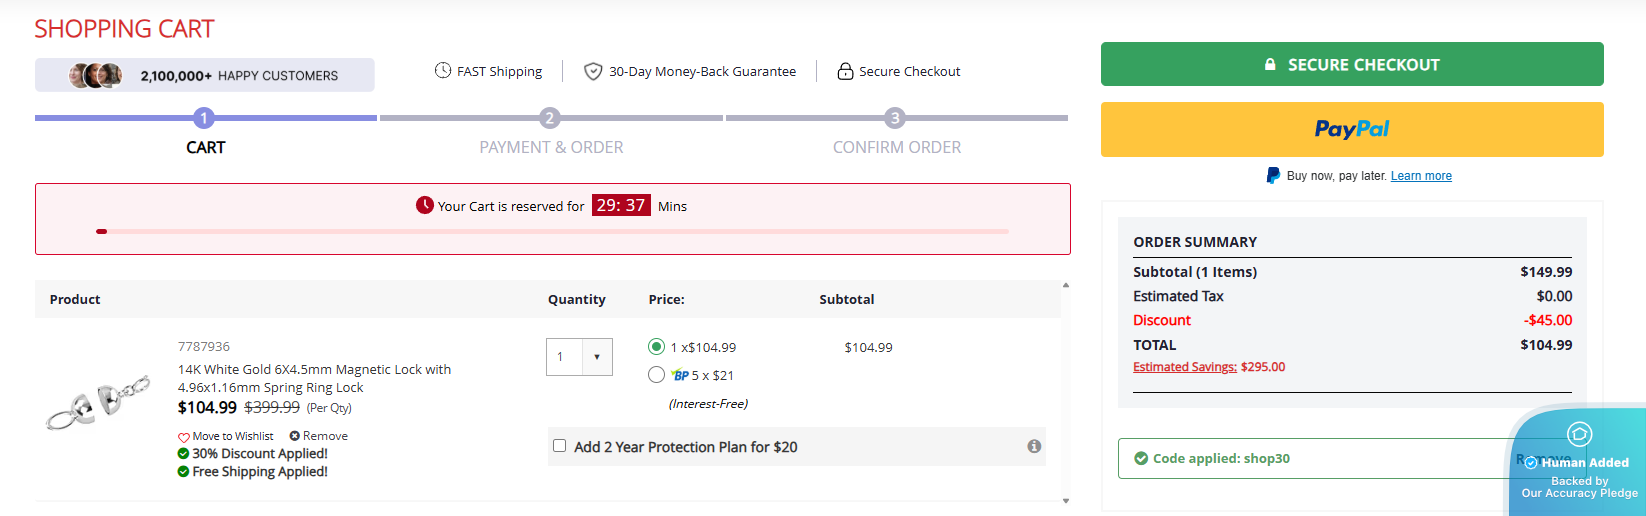Click the protection plan info icon

pos(1034,446)
